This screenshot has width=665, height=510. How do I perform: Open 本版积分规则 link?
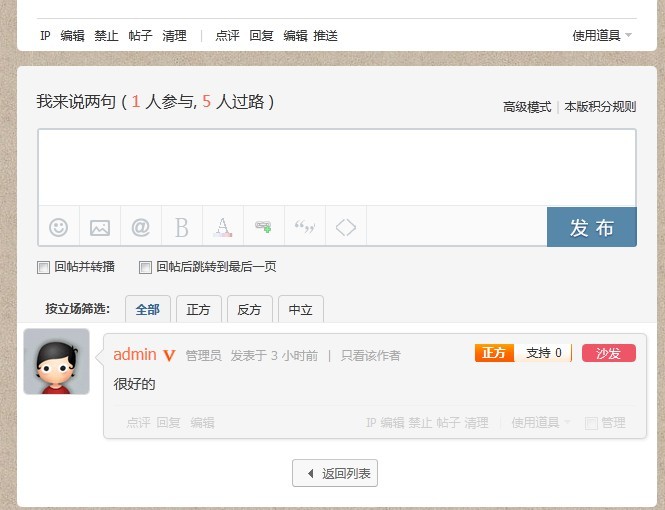tap(600, 107)
